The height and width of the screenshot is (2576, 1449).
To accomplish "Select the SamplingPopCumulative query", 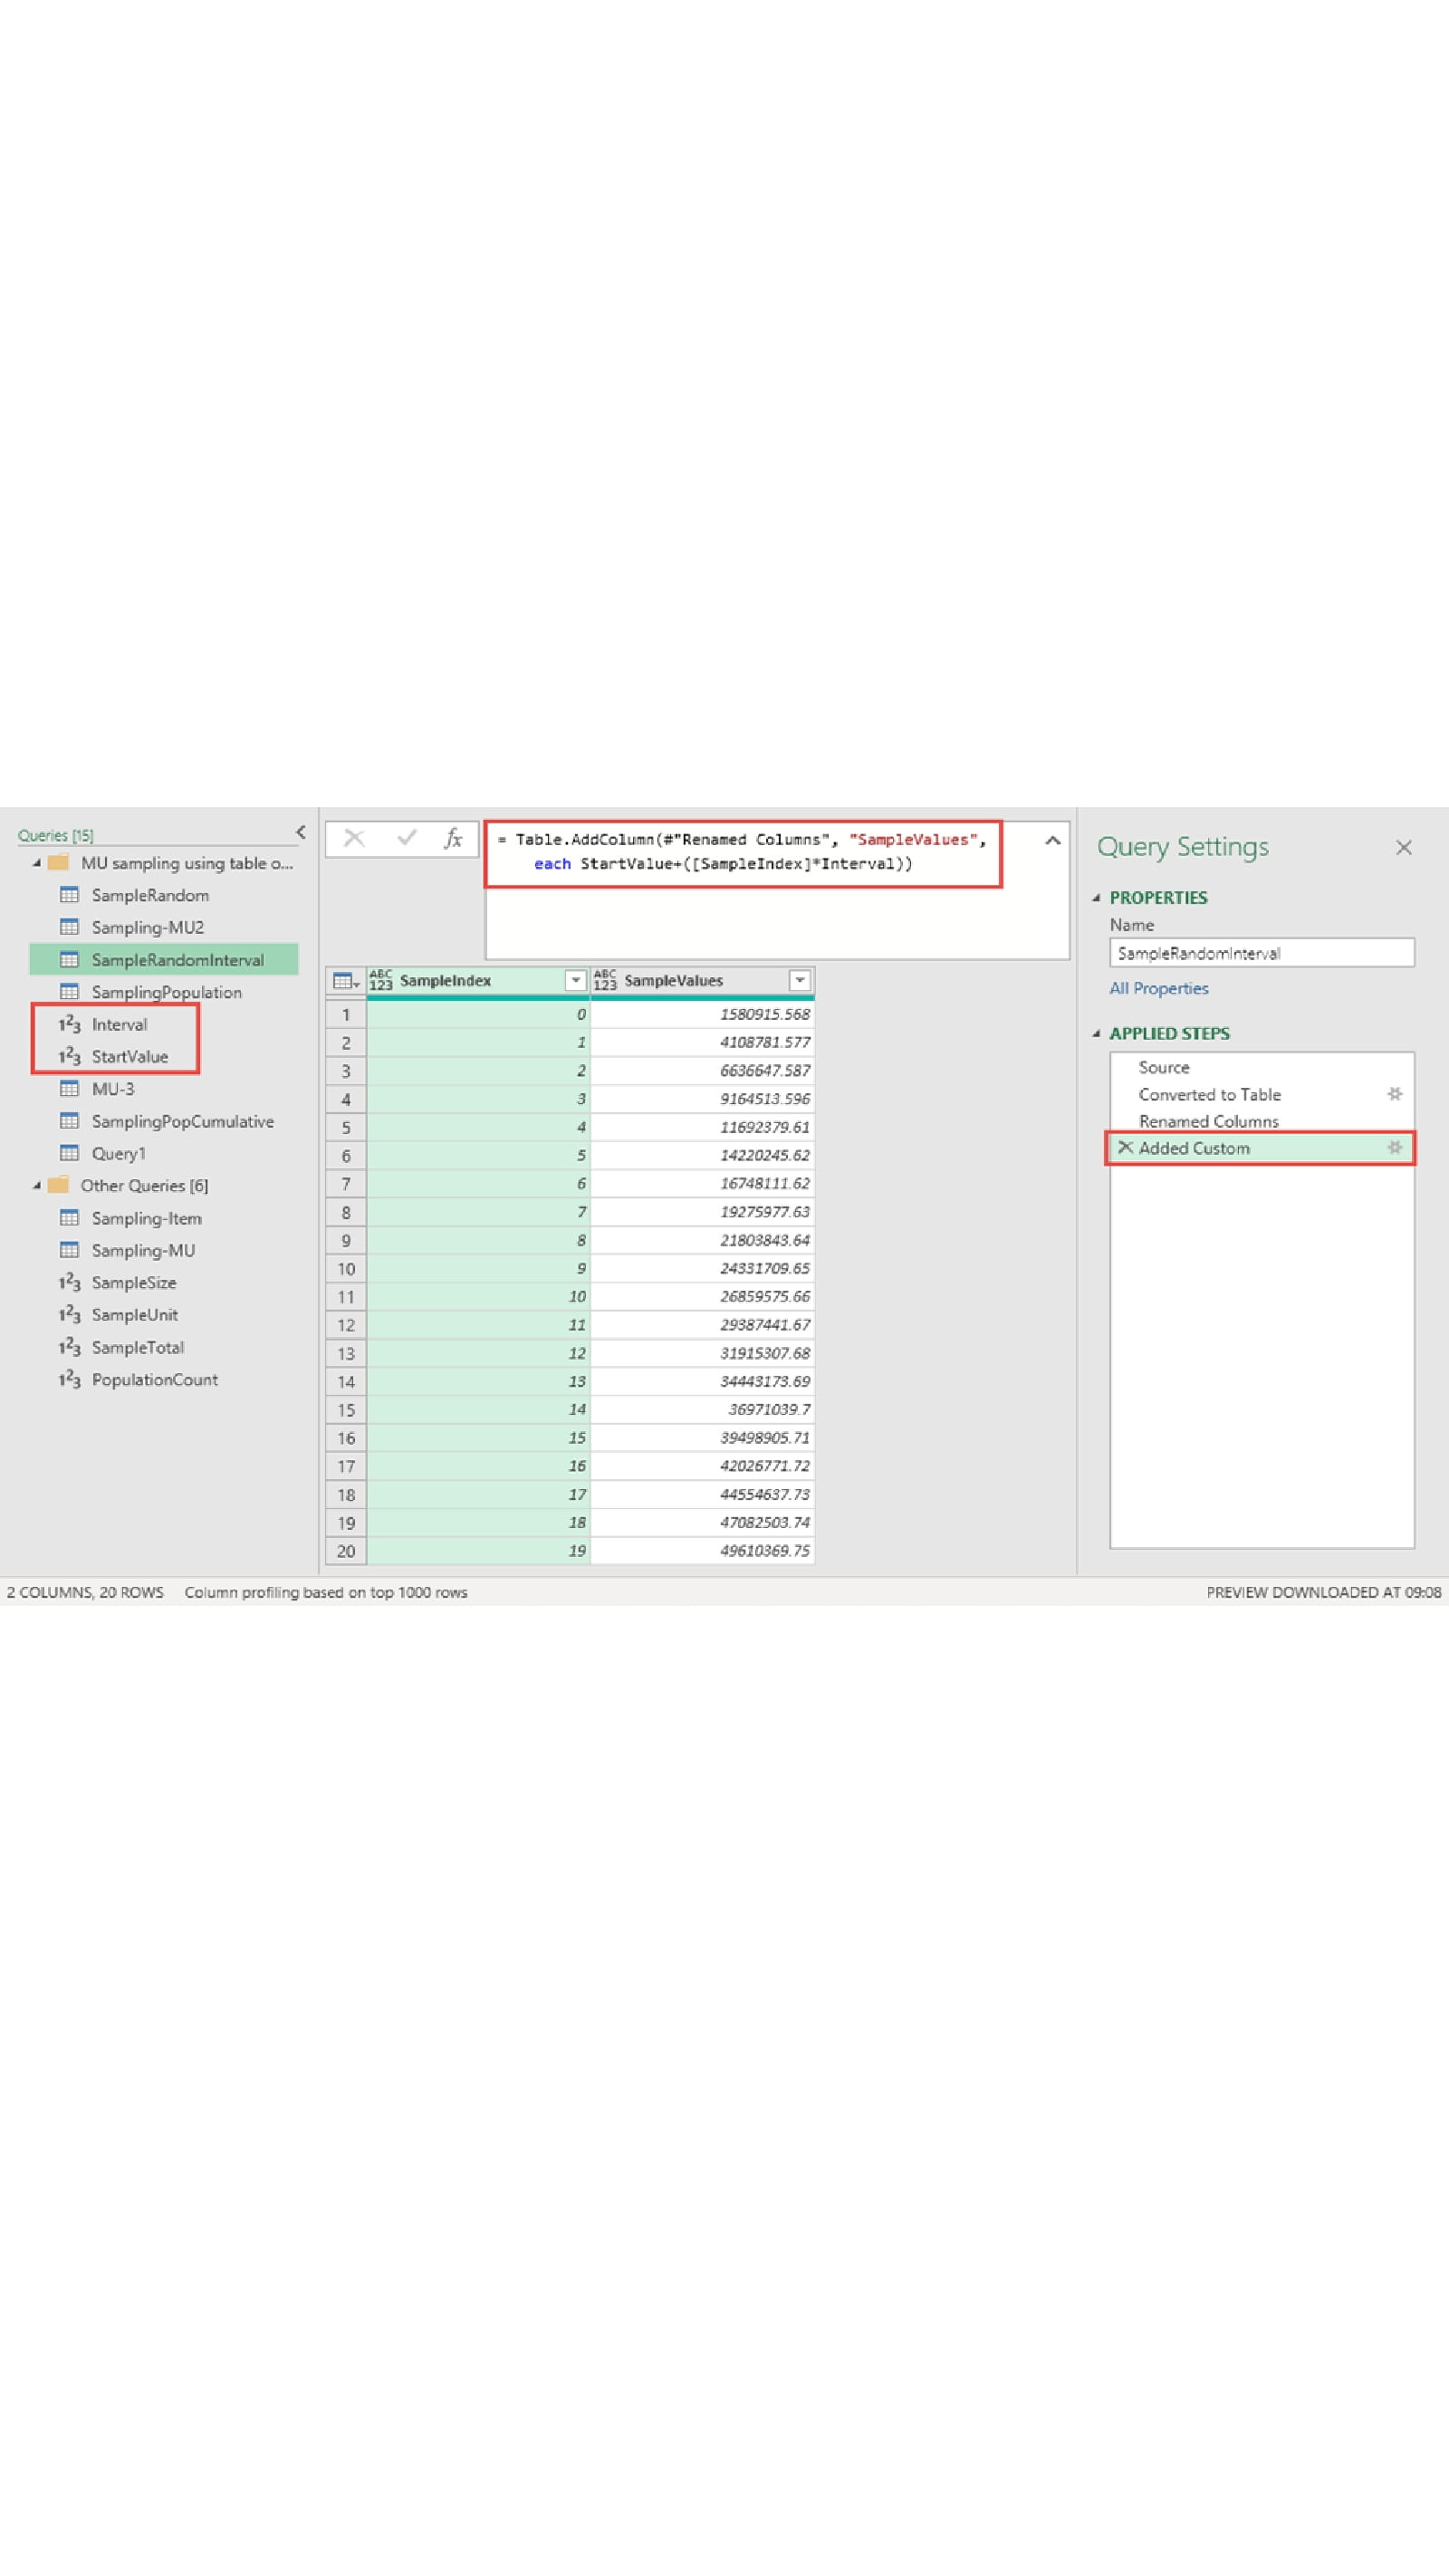I will click(x=182, y=1121).
